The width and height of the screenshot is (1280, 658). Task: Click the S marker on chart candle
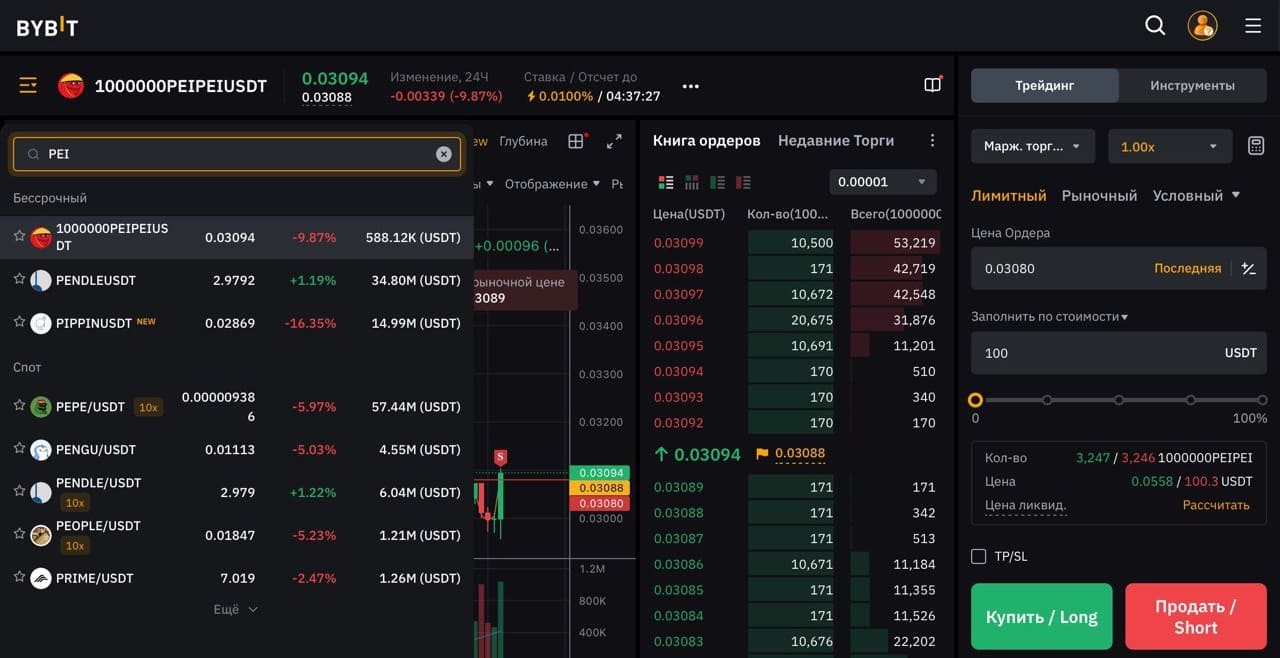501,458
